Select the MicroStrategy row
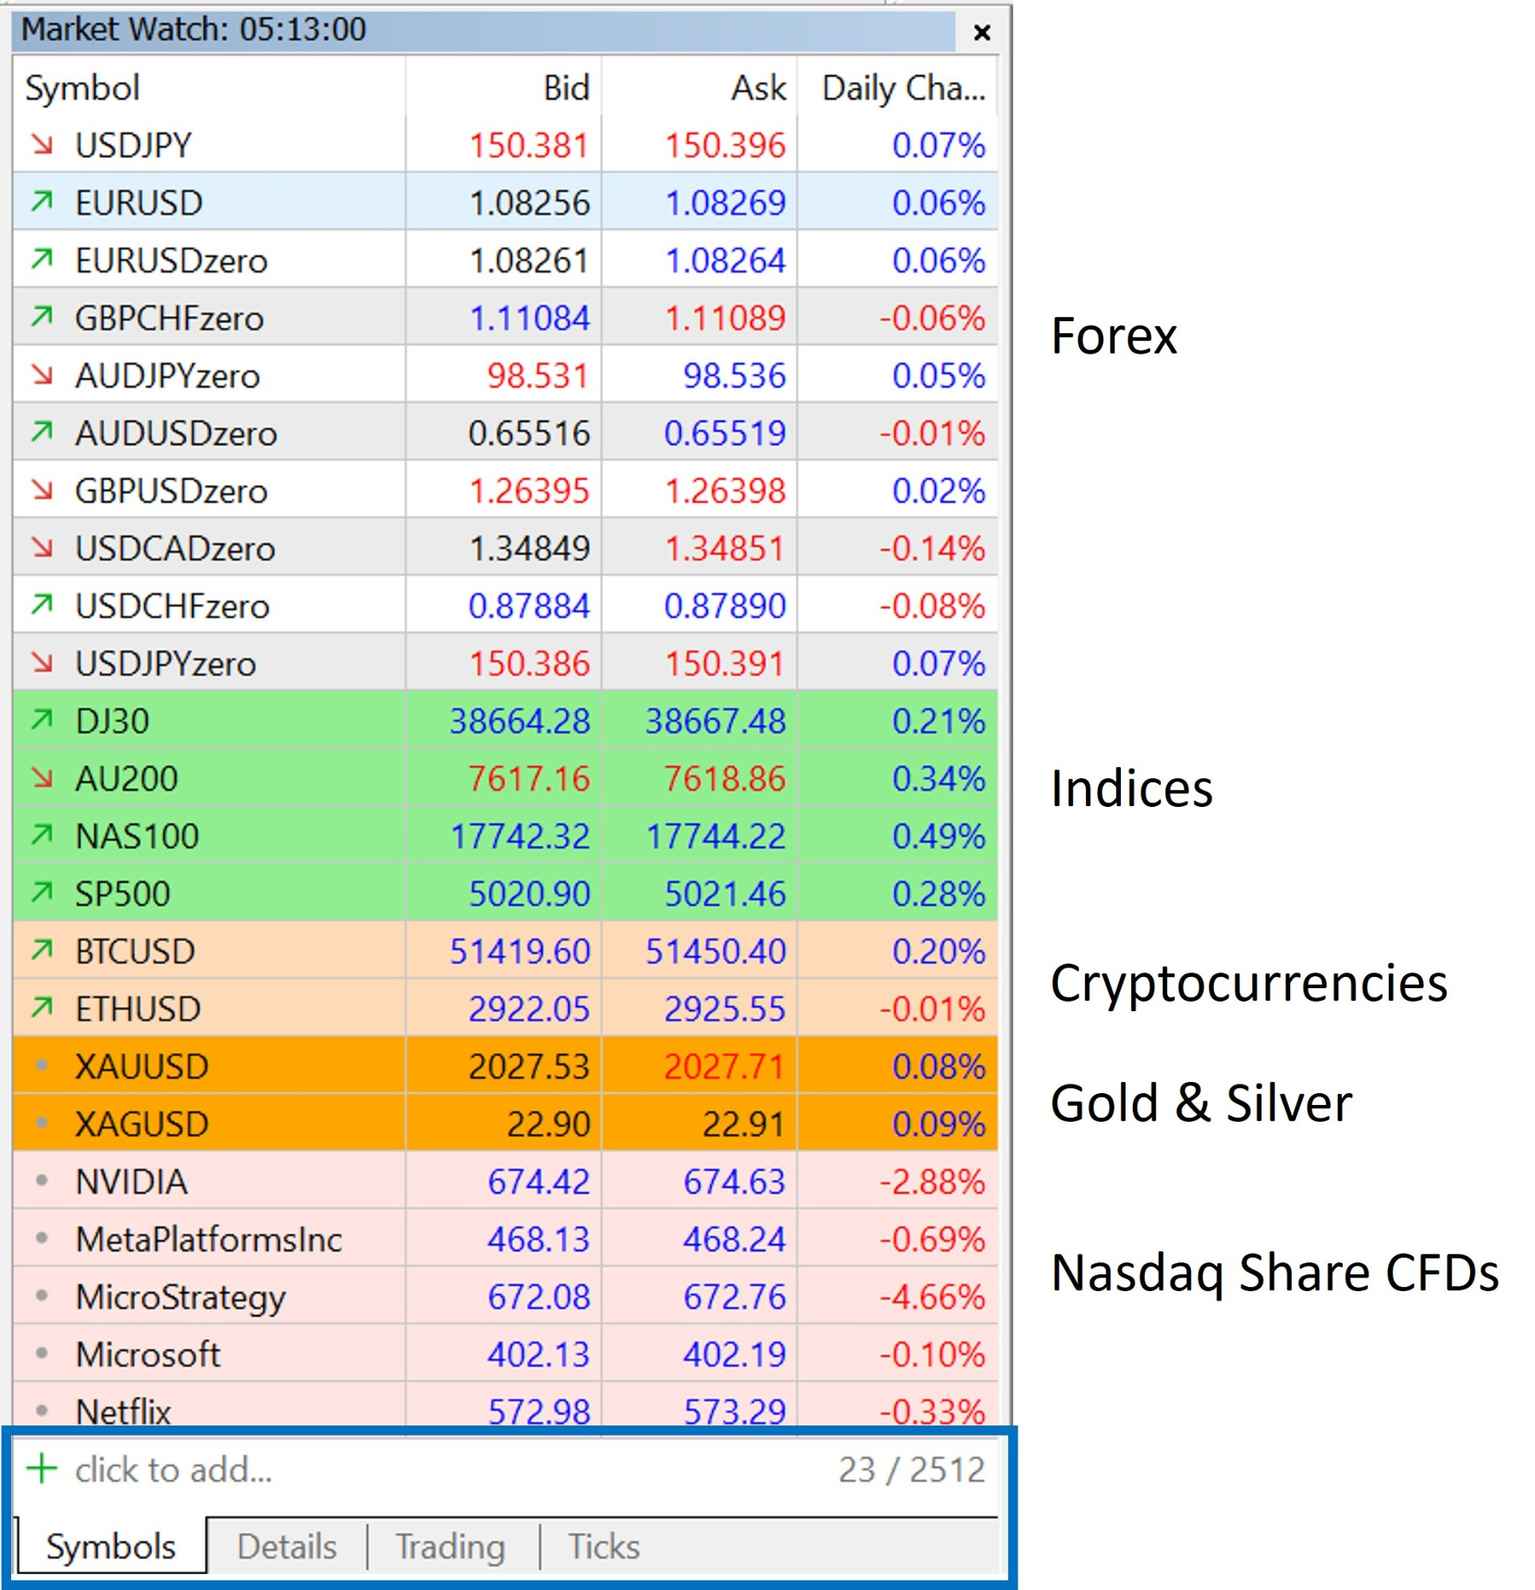 [x=181, y=1297]
